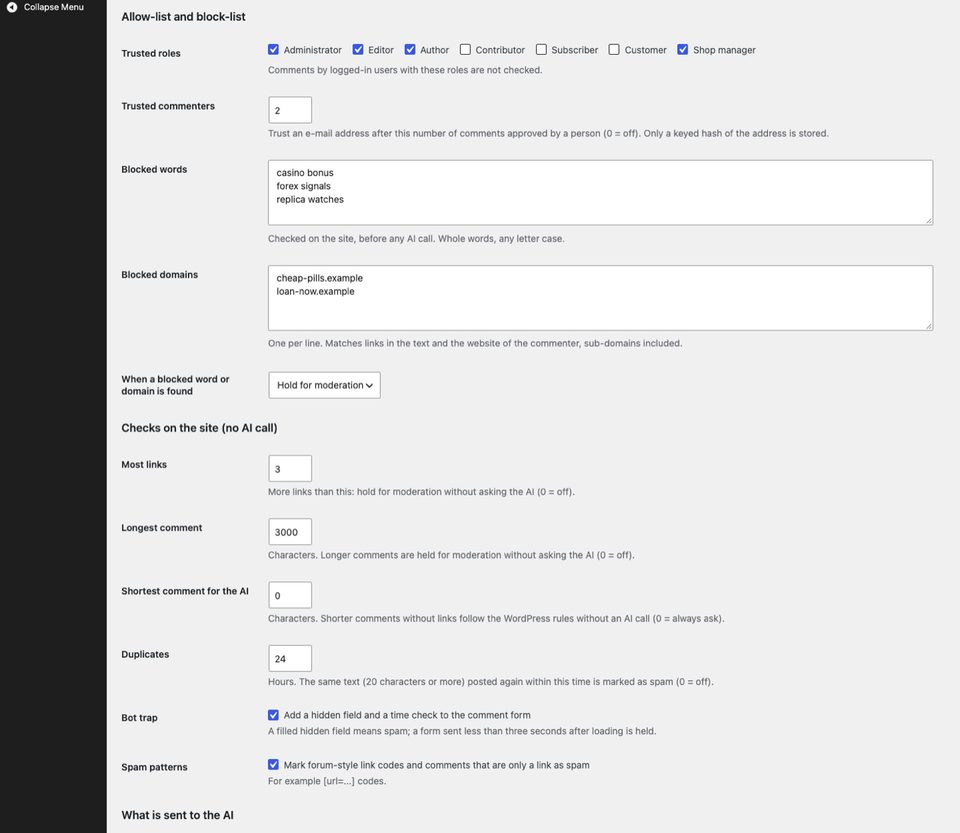Image resolution: width=960 pixels, height=833 pixels.
Task: Click the 'Duplicates' row label
Action: coord(145,654)
